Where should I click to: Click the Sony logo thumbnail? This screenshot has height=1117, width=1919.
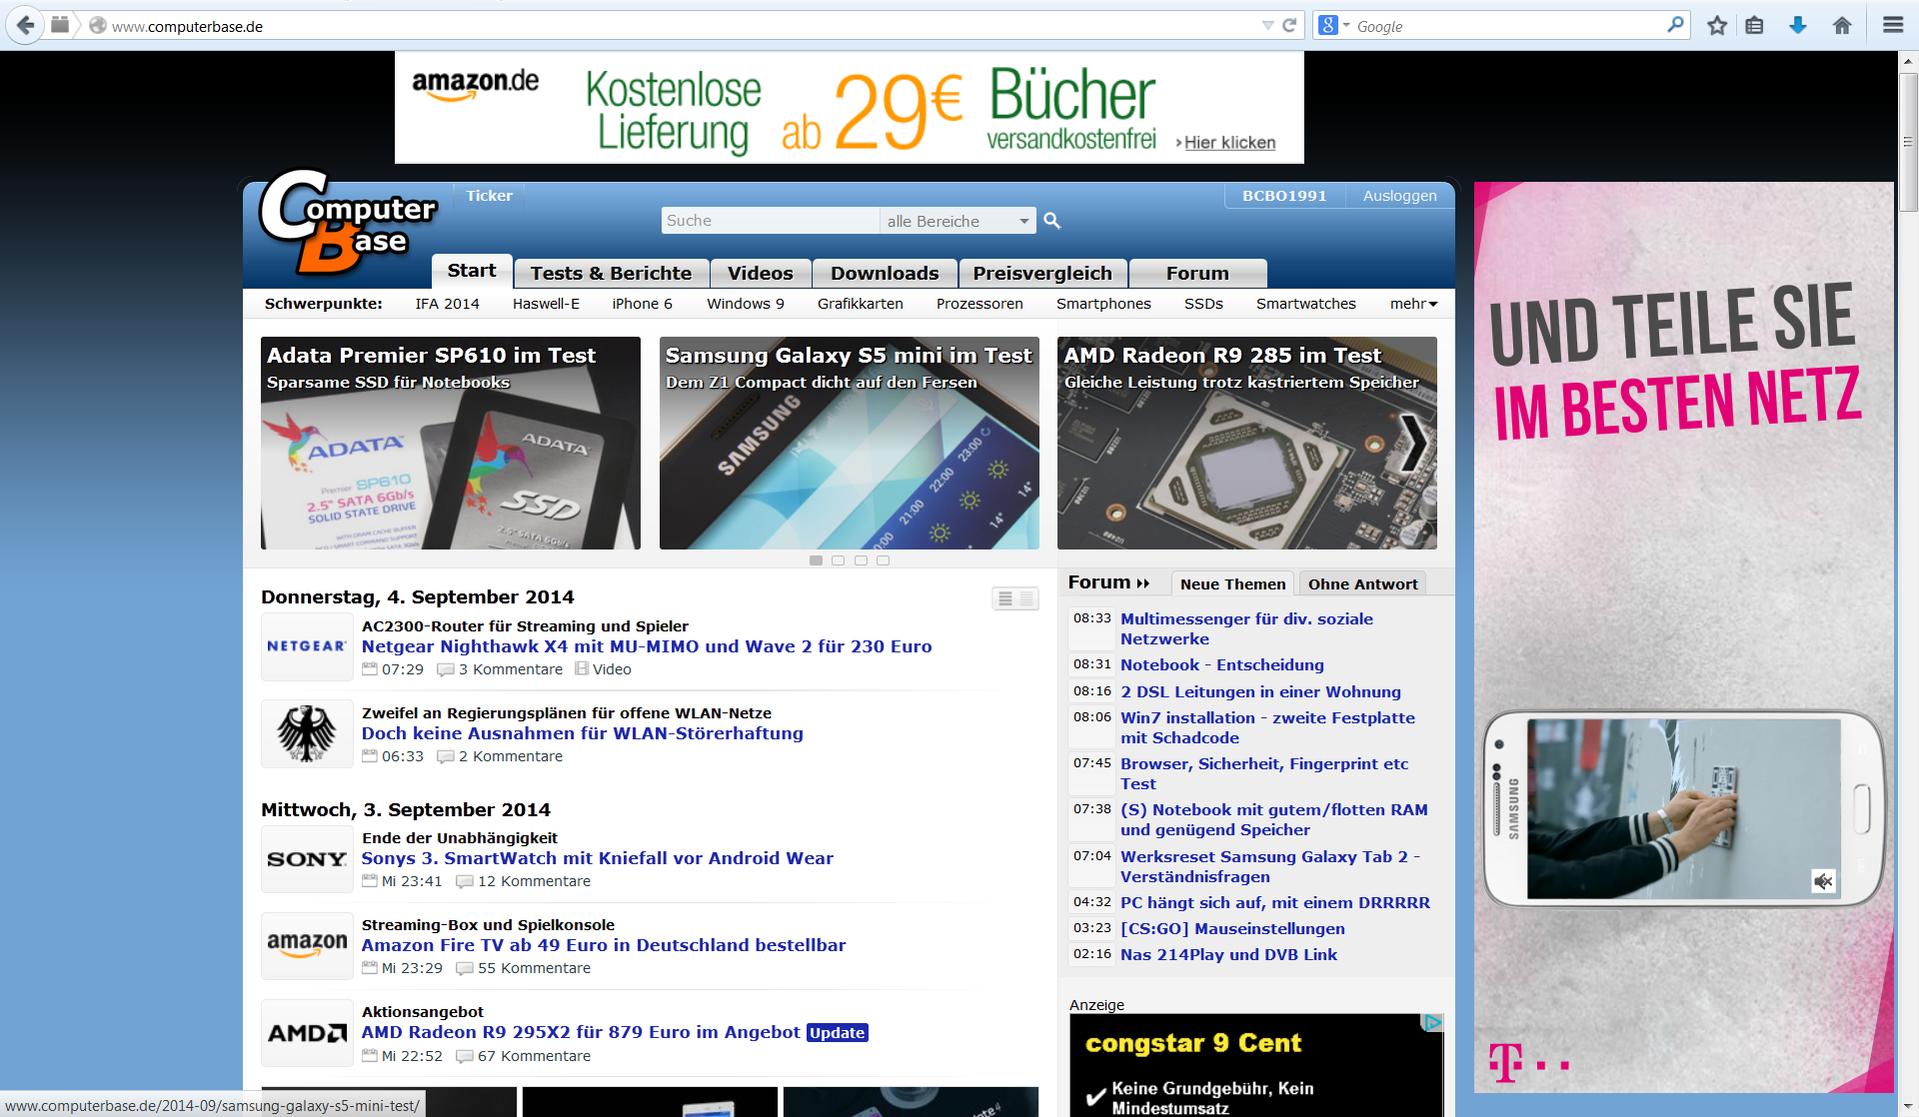307,859
